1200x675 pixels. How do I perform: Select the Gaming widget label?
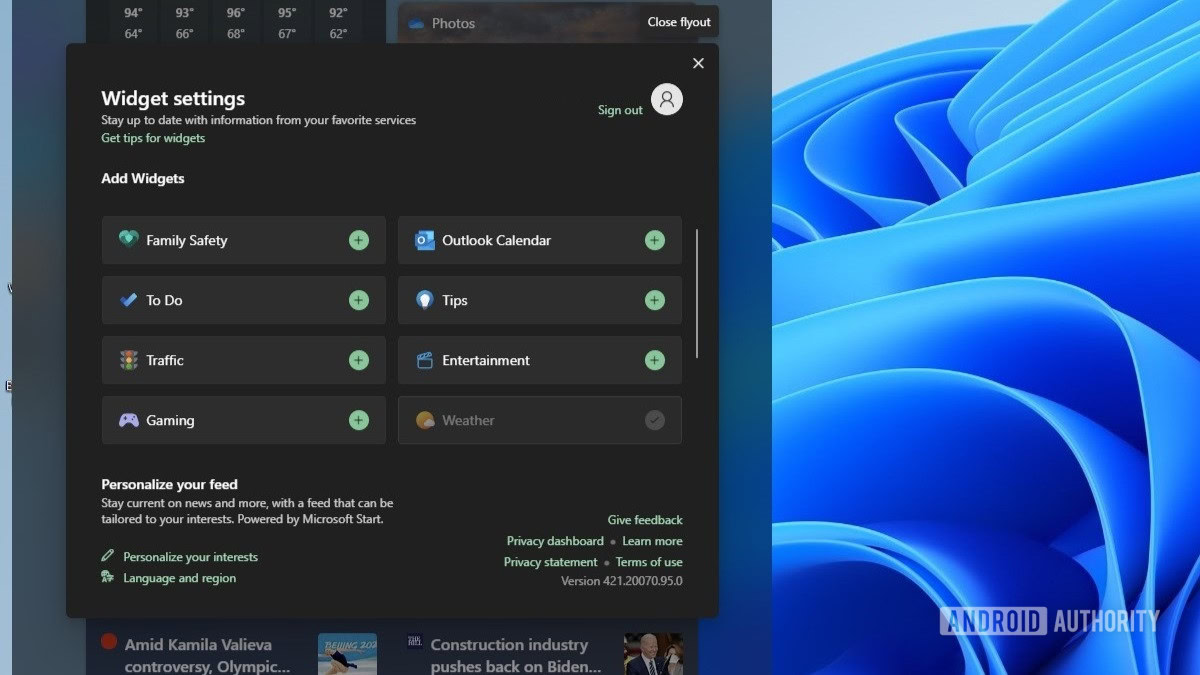[170, 420]
